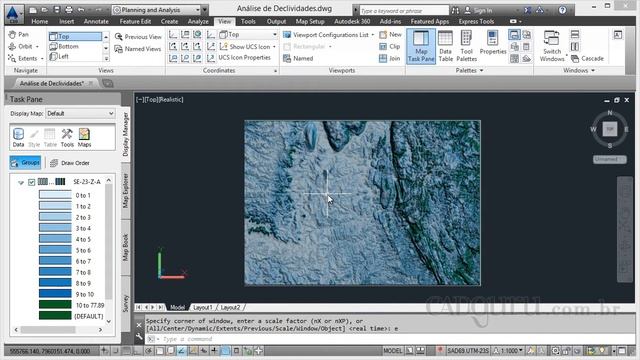The width and height of the screenshot is (640, 360).
Task: Open the Map Book side tab
Action: click(x=125, y=247)
